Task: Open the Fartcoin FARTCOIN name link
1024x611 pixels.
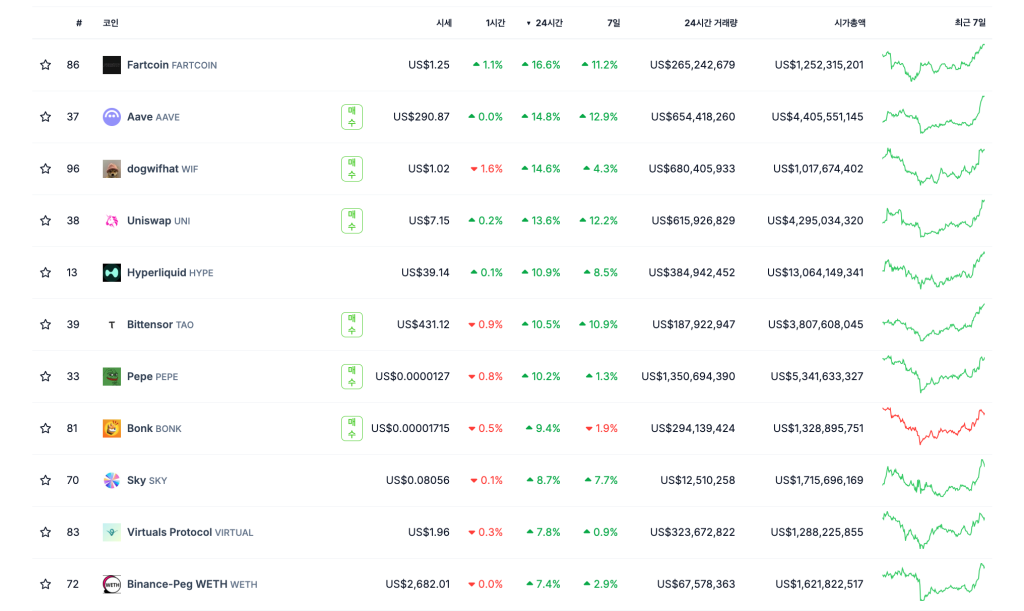Action: 172,65
